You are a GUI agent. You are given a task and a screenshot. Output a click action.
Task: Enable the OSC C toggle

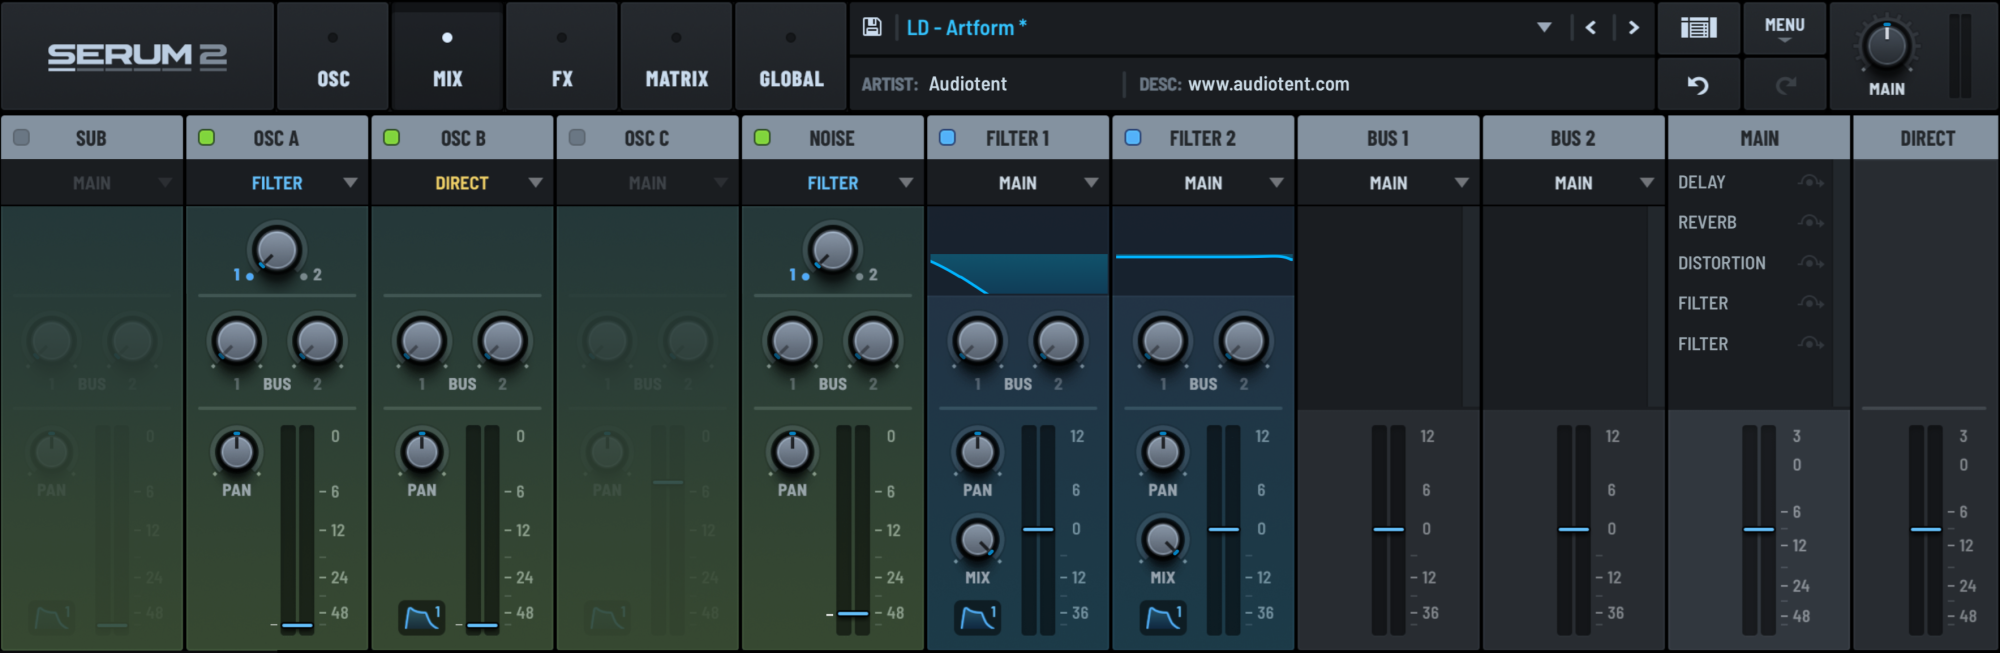[577, 137]
